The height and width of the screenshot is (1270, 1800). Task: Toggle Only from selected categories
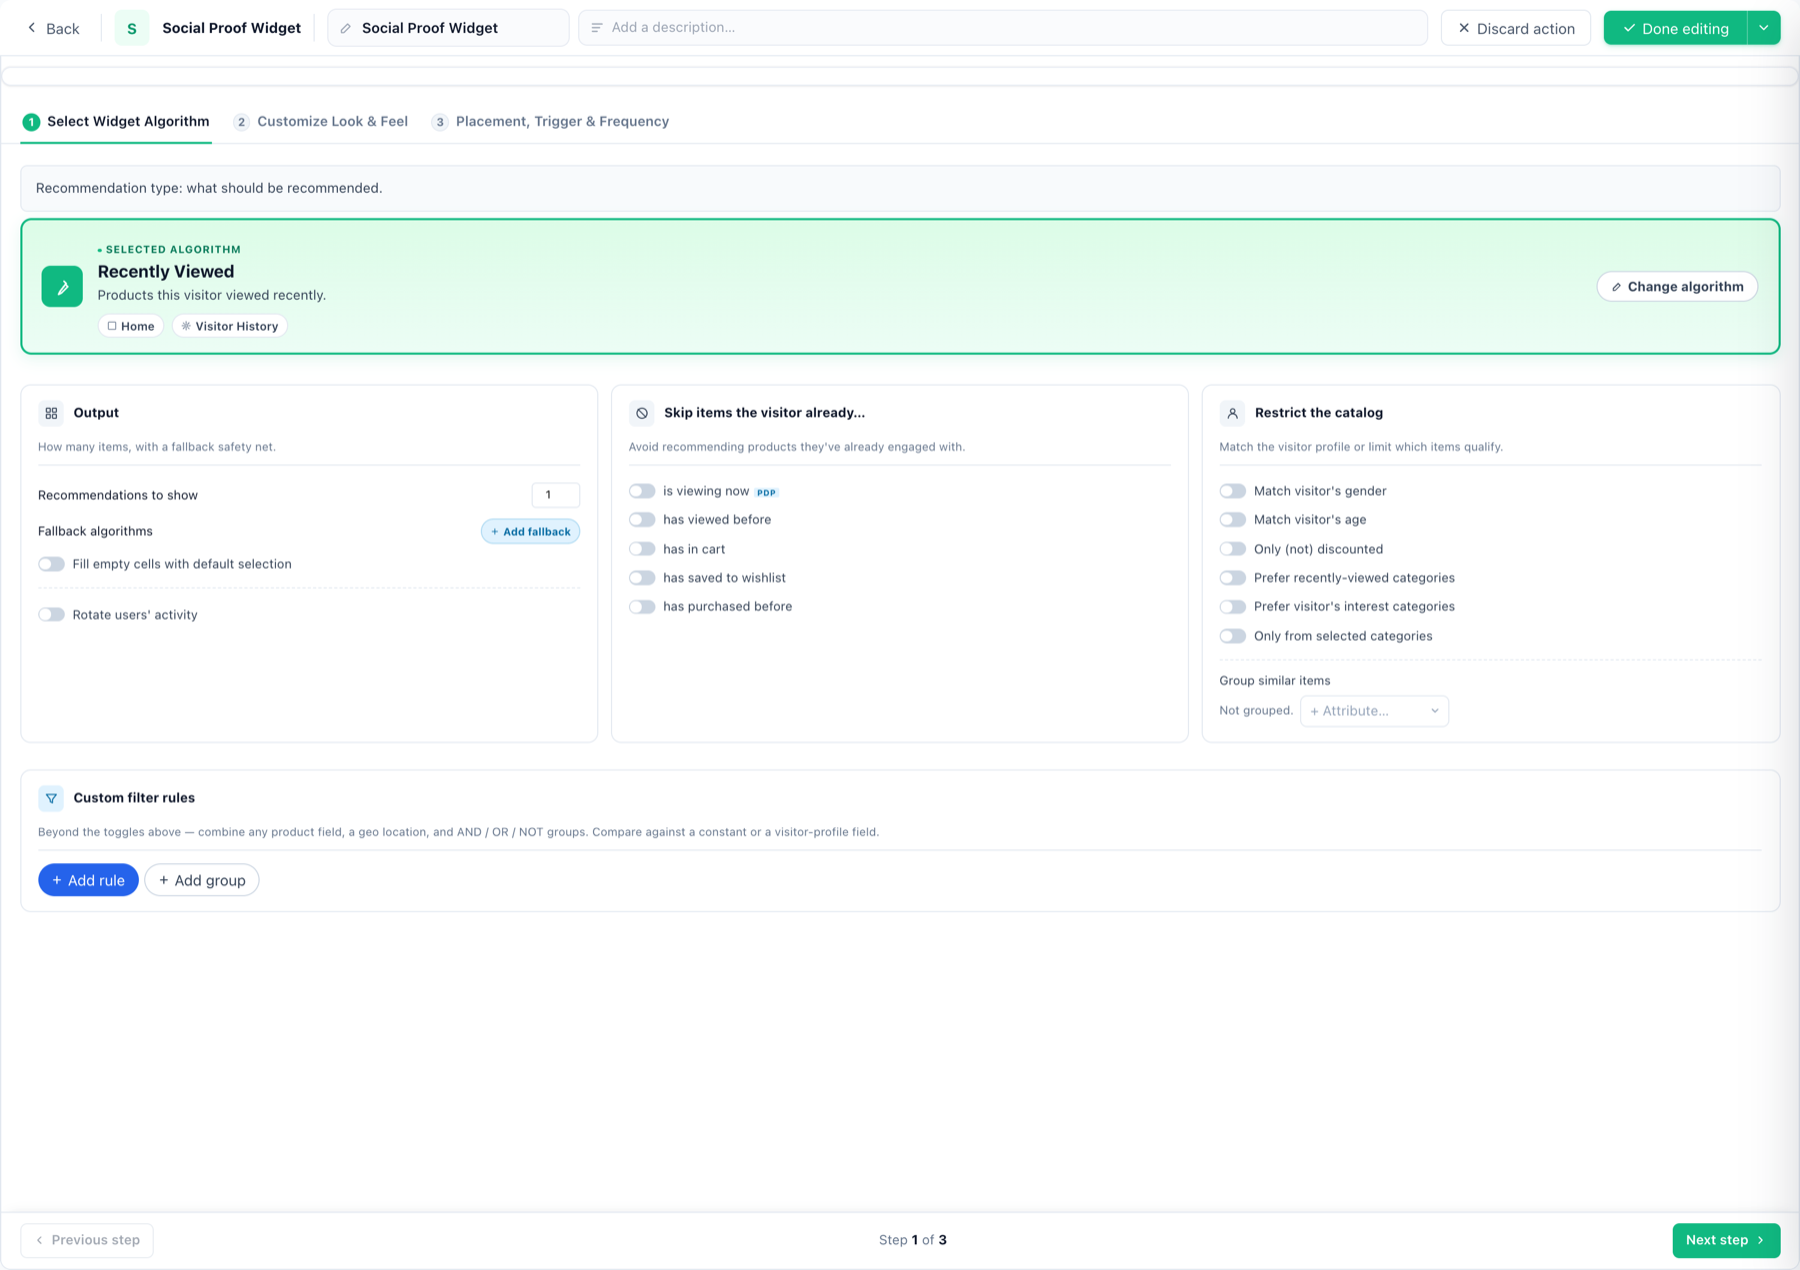(x=1233, y=636)
